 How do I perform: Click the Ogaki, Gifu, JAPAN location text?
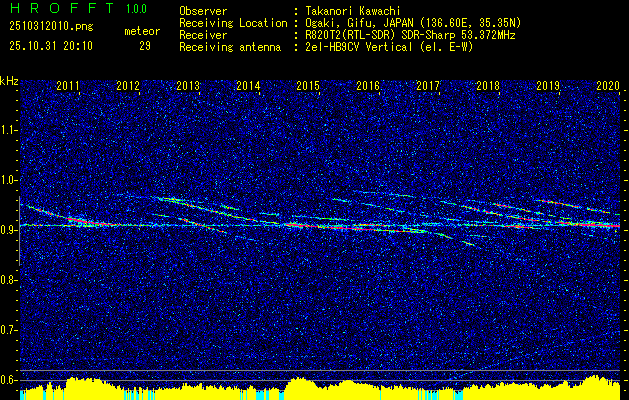(413, 23)
